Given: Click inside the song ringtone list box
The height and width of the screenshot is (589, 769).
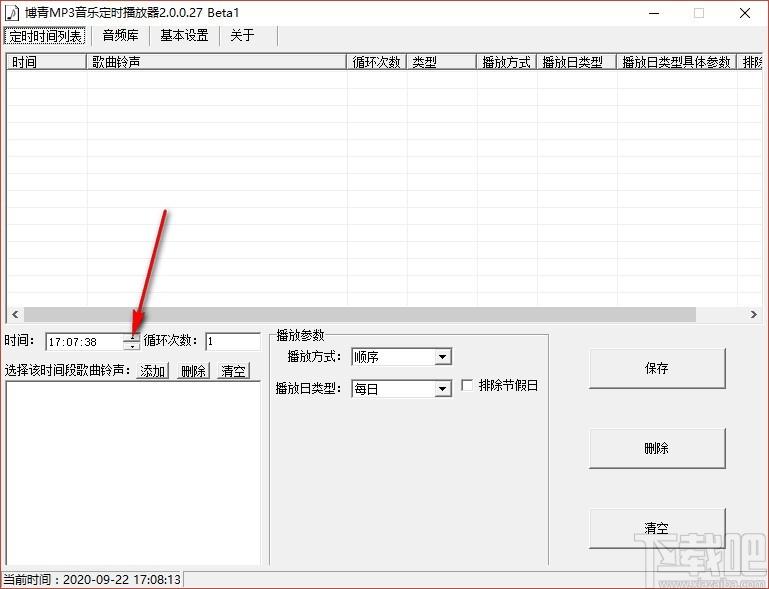Looking at the screenshot, I should (x=133, y=473).
